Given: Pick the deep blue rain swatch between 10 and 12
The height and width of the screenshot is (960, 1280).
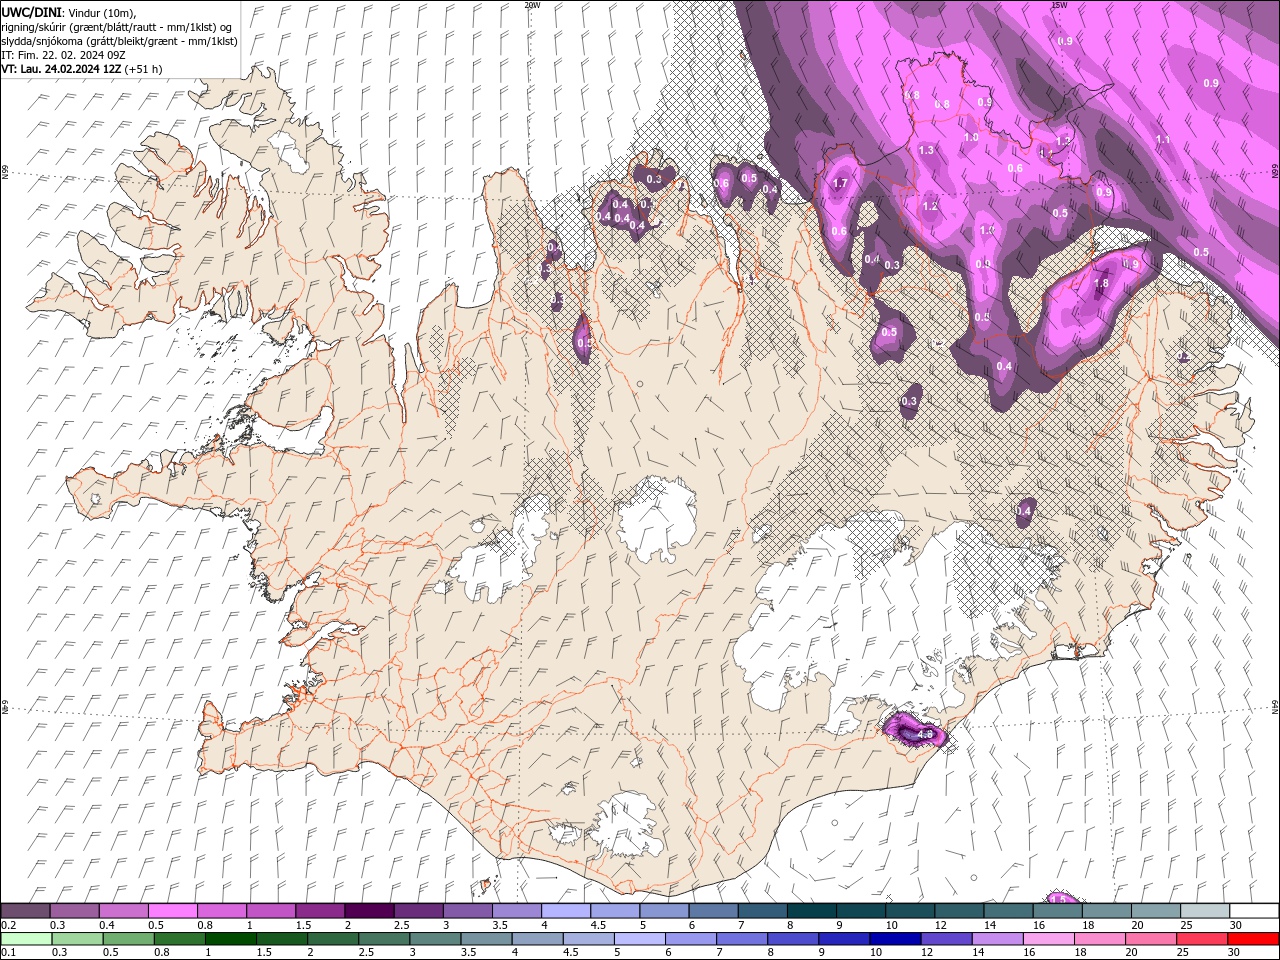Looking at the screenshot, I should pyautogui.click(x=895, y=939).
